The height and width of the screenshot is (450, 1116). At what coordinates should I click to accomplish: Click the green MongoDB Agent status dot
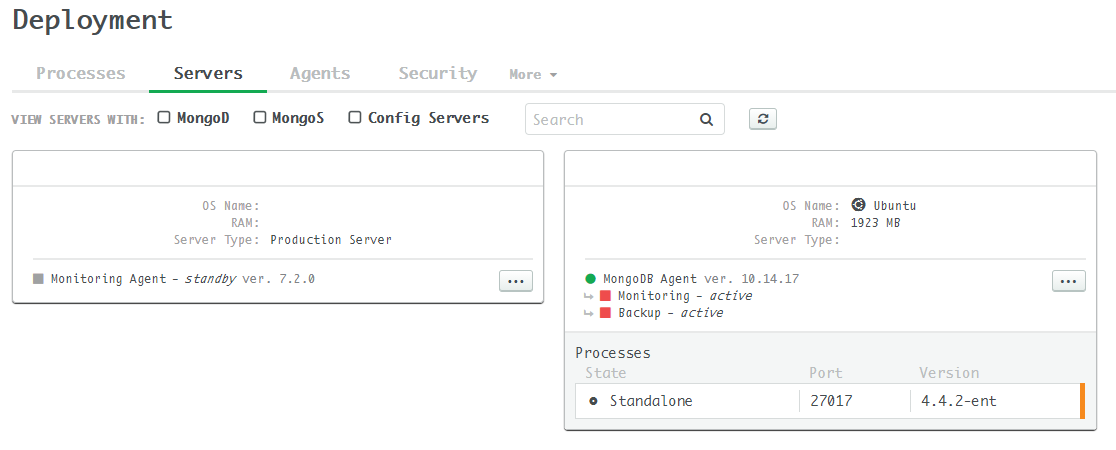[x=590, y=279]
